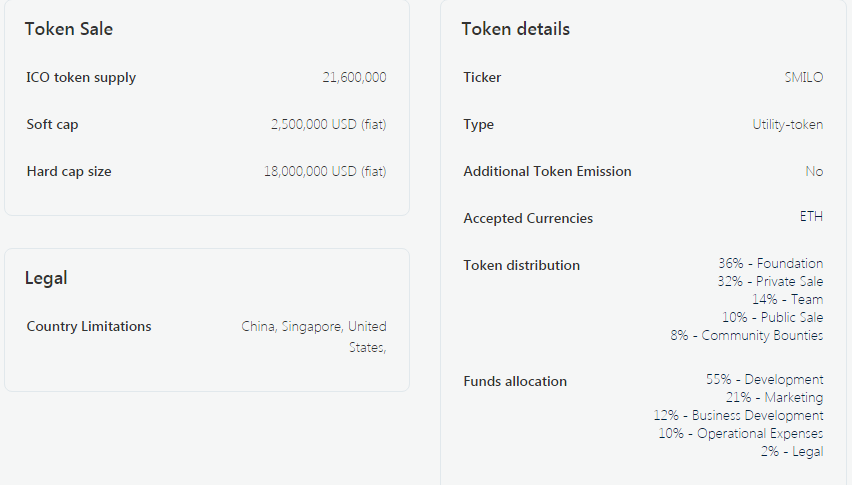Click the Token details heading
This screenshot has height=485, width=852.
click(x=515, y=29)
